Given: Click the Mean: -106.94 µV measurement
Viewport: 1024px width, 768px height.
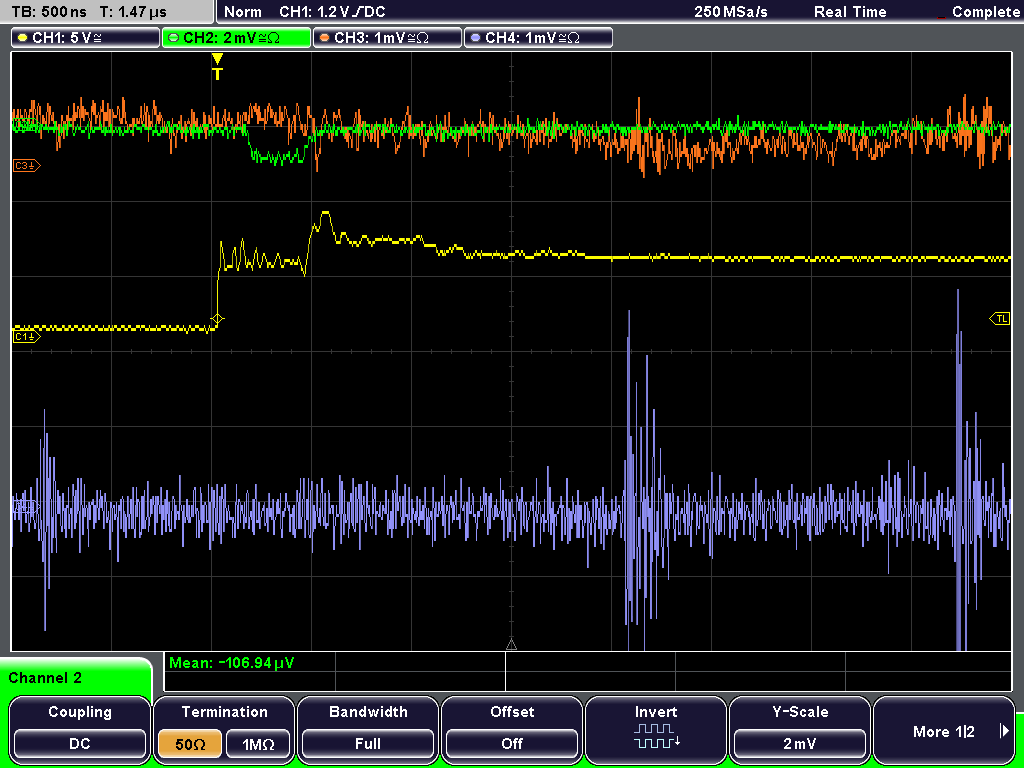Looking at the screenshot, I should tap(232, 663).
